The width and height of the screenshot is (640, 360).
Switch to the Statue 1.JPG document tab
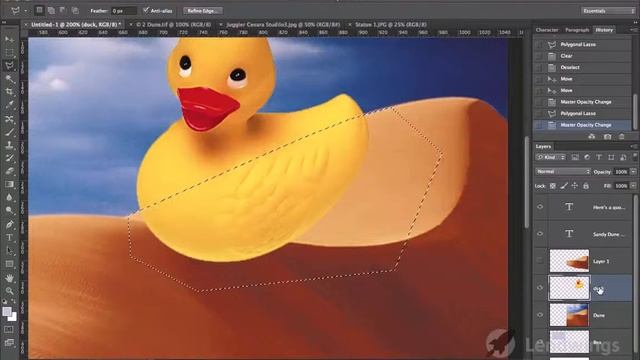391,24
